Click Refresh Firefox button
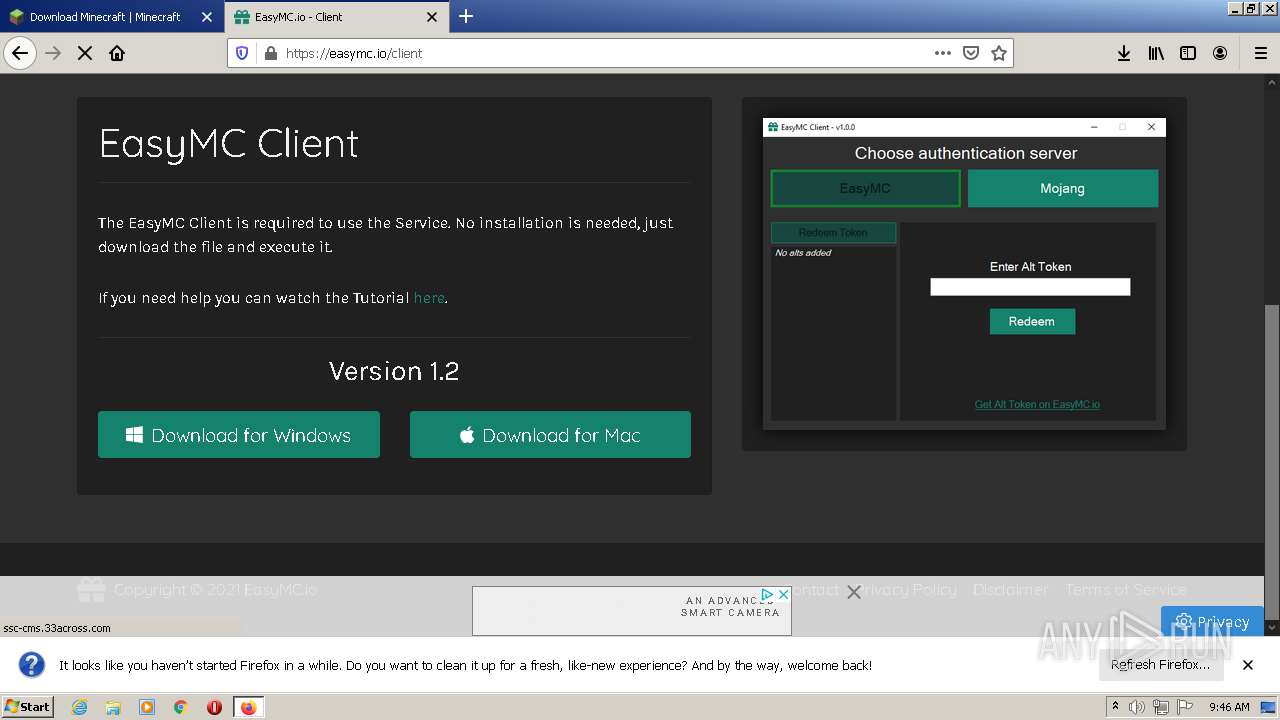The height and width of the screenshot is (720, 1280). point(1160,665)
